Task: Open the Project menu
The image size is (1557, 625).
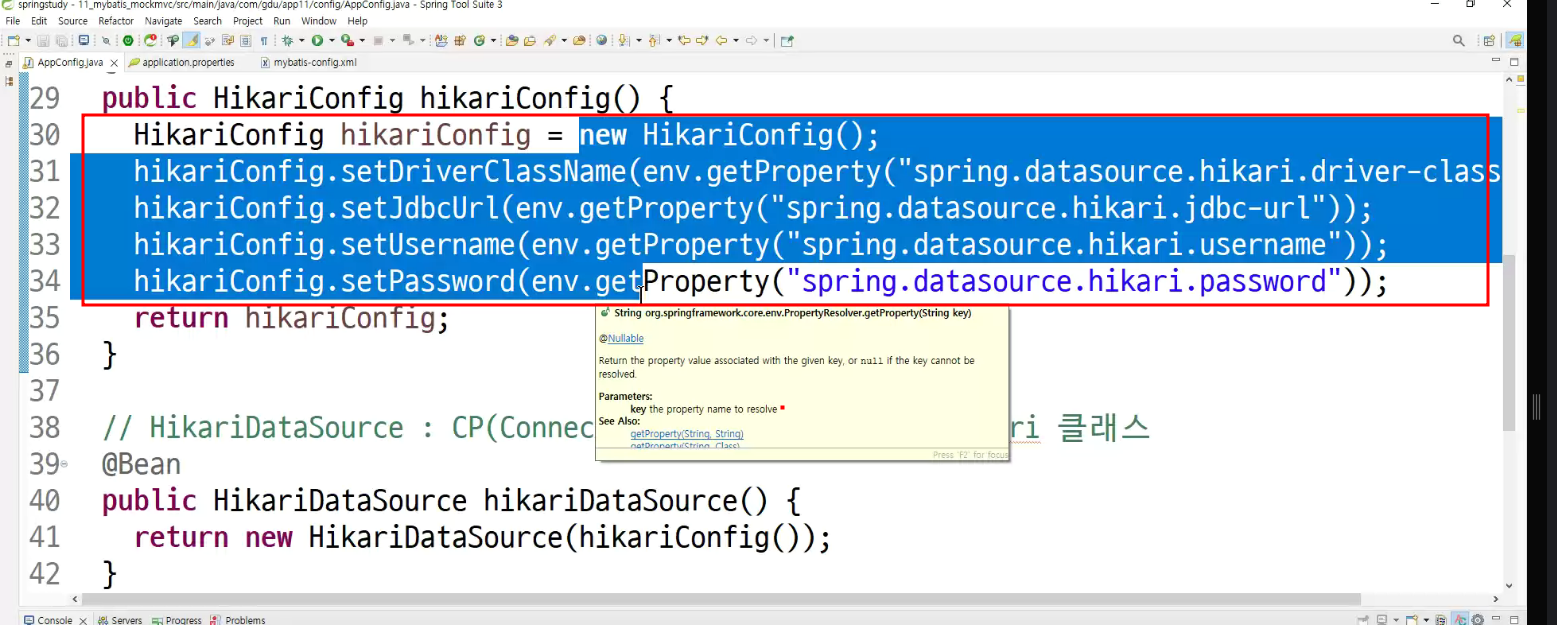Action: 248,20
